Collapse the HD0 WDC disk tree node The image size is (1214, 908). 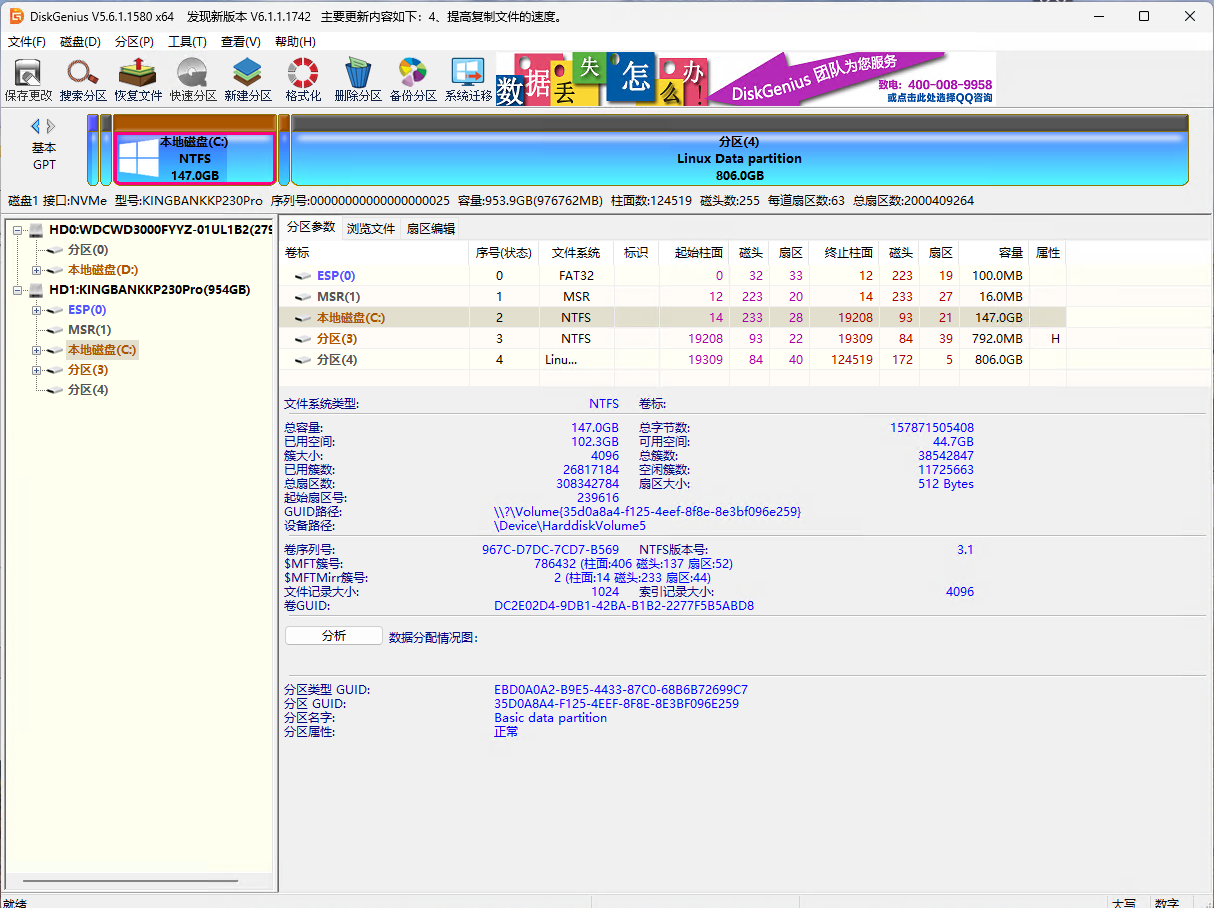(18, 230)
